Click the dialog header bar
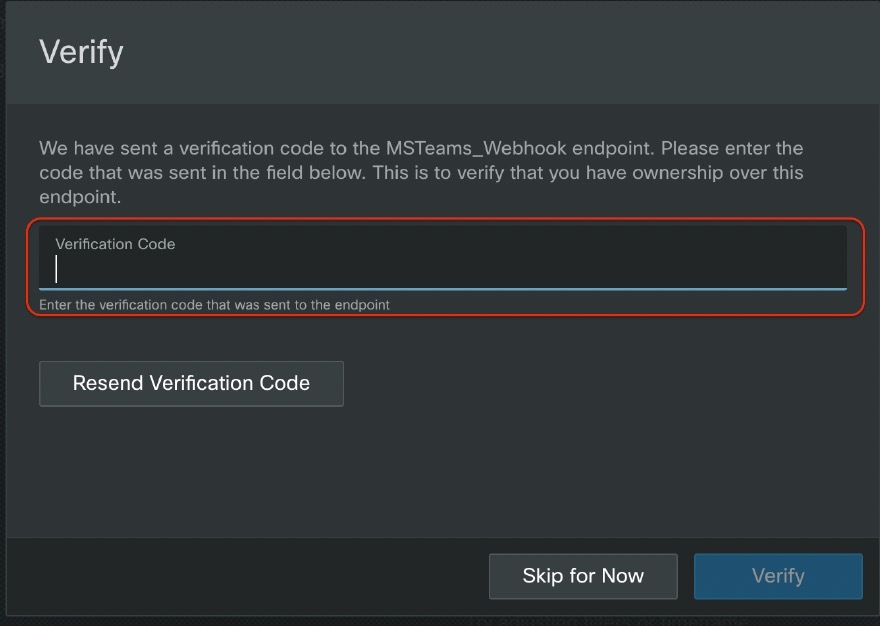 coord(440,52)
